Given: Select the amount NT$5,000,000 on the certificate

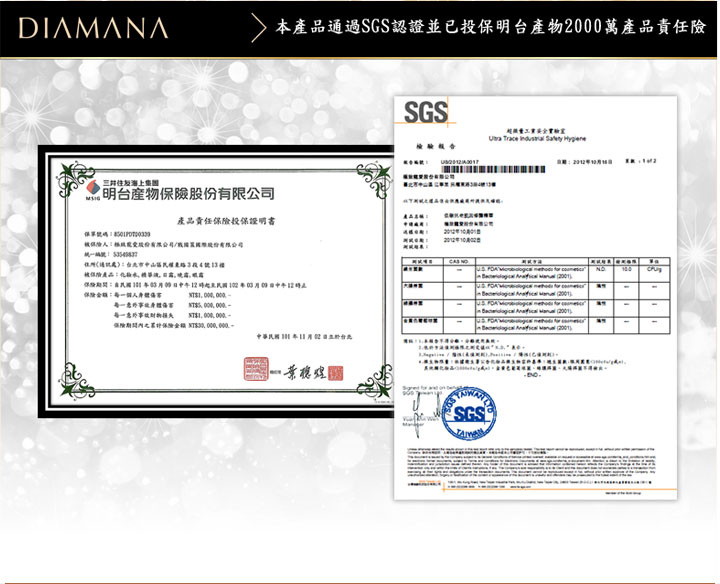Looking at the screenshot, I should tap(210, 305).
